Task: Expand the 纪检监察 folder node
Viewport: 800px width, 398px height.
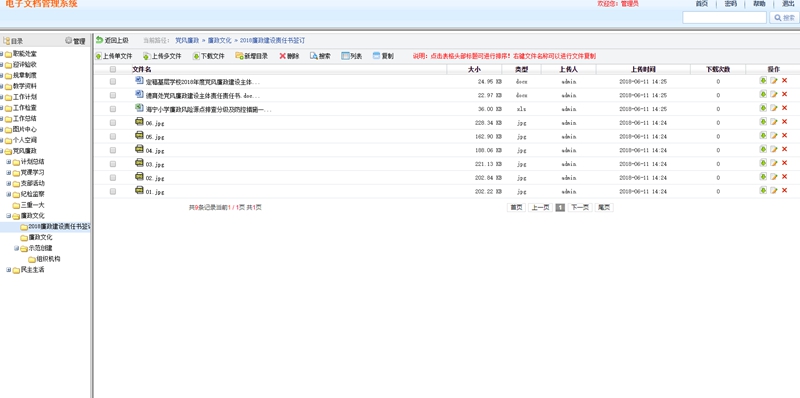Action: pyautogui.click(x=9, y=194)
